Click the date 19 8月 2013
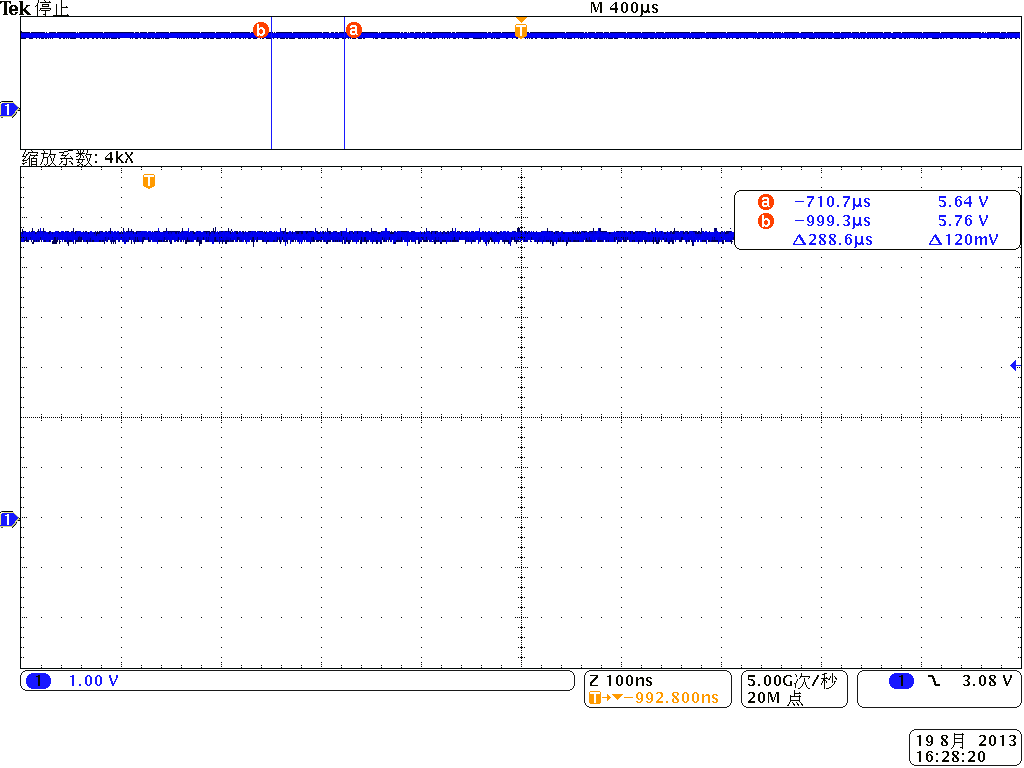 [x=966, y=741]
